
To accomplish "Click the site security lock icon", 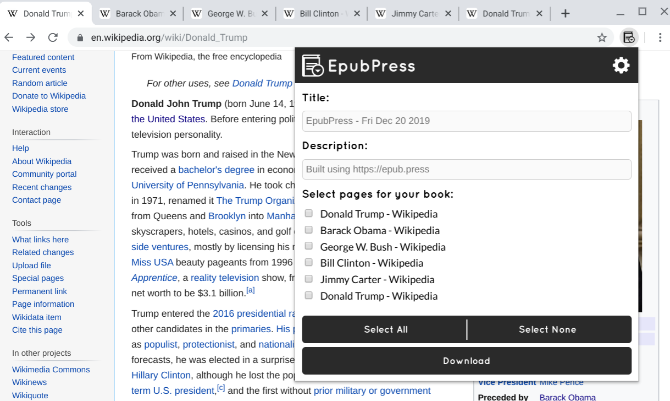I will coord(80,38).
